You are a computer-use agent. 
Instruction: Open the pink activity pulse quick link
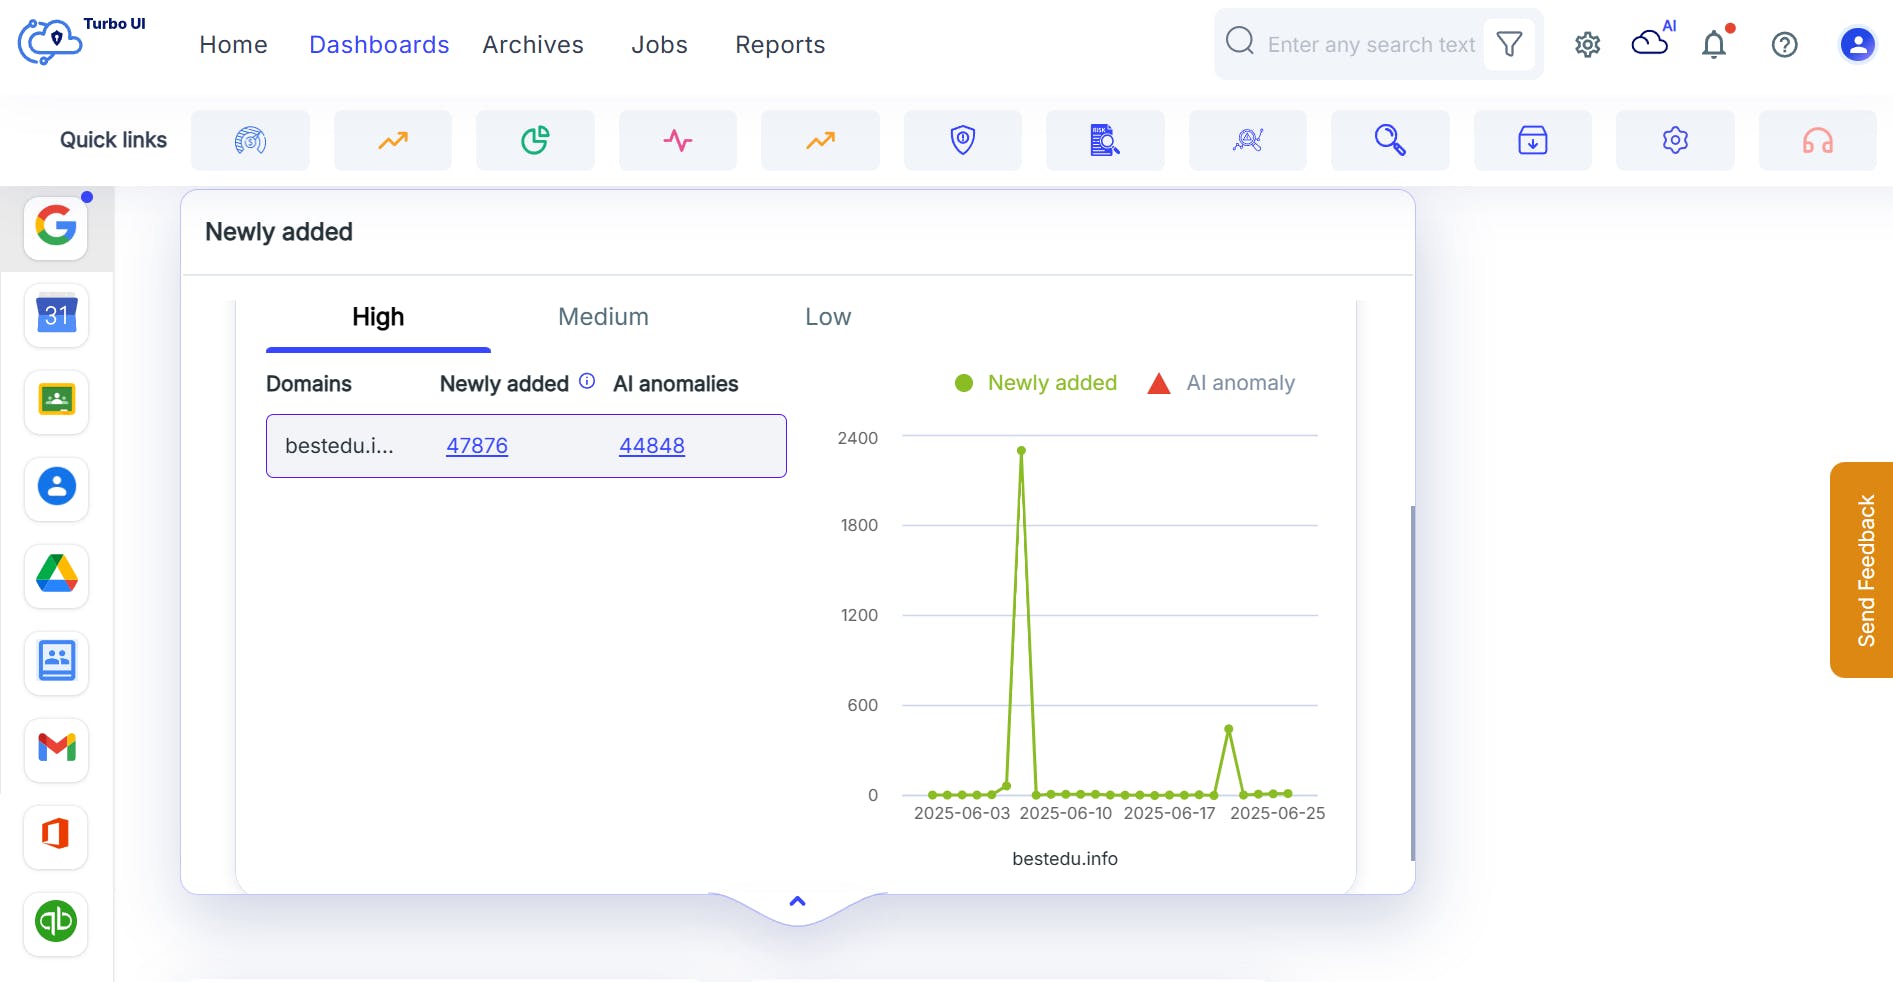678,140
